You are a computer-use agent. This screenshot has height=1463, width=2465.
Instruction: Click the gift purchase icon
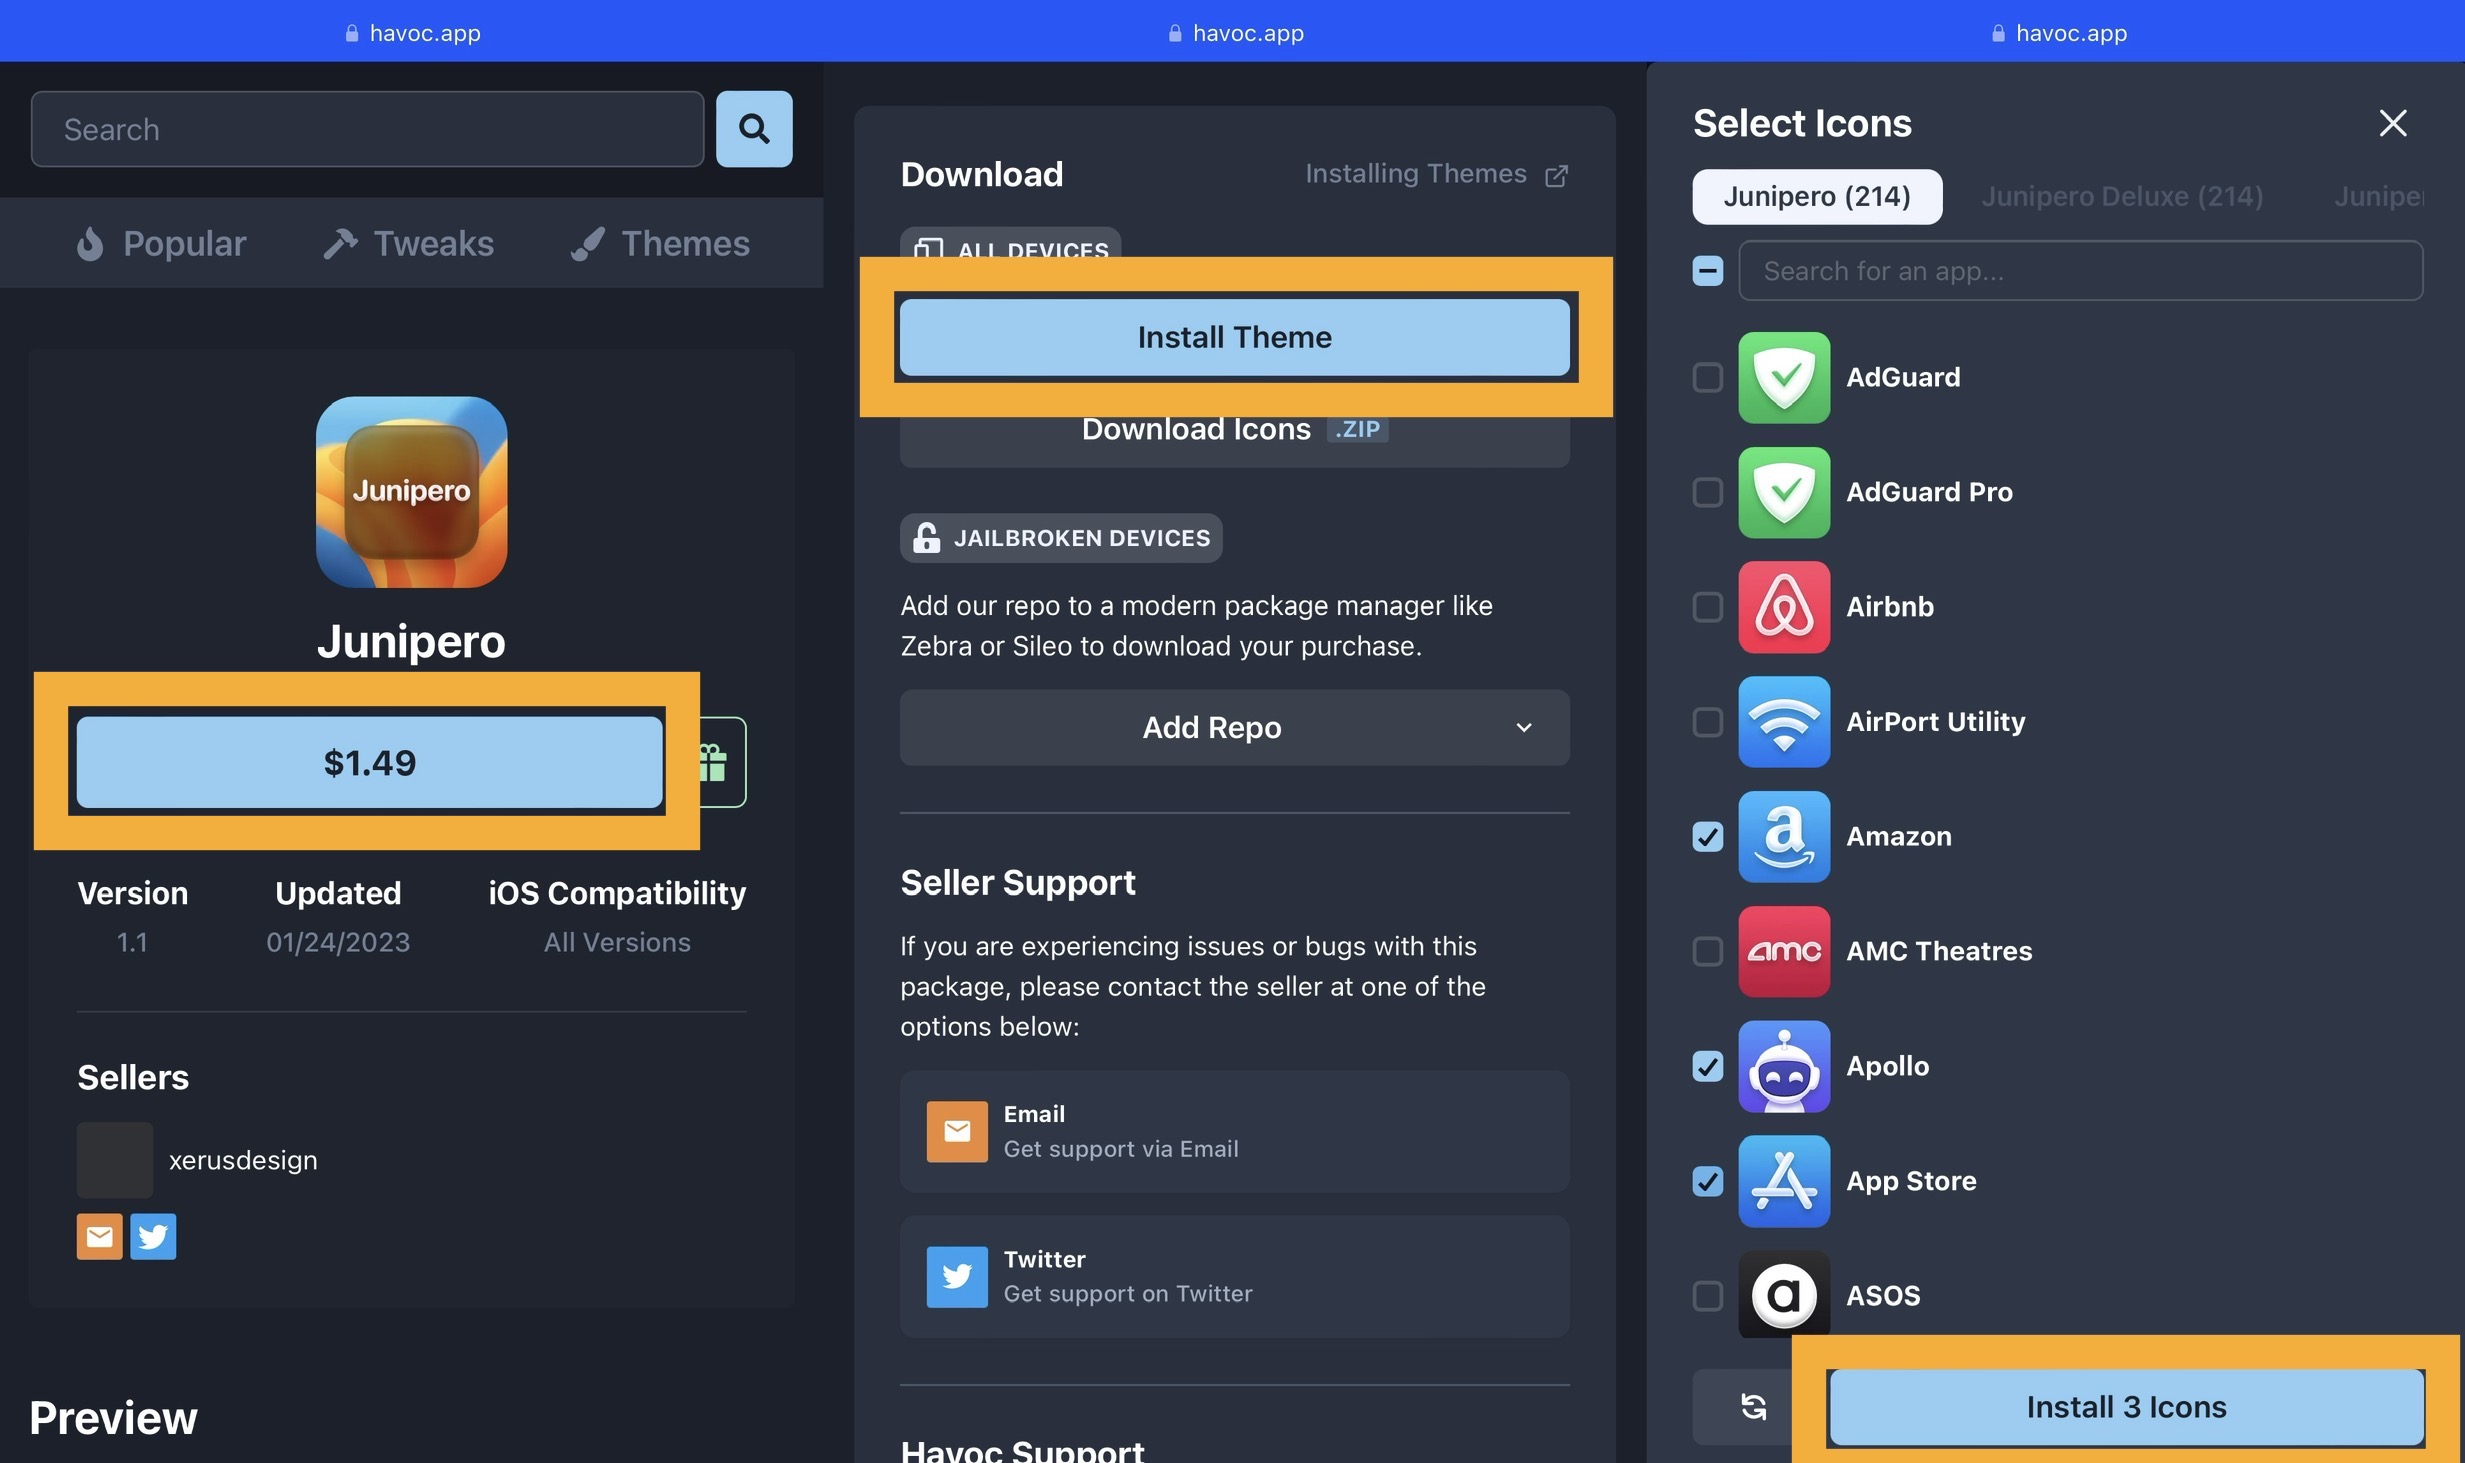point(714,762)
